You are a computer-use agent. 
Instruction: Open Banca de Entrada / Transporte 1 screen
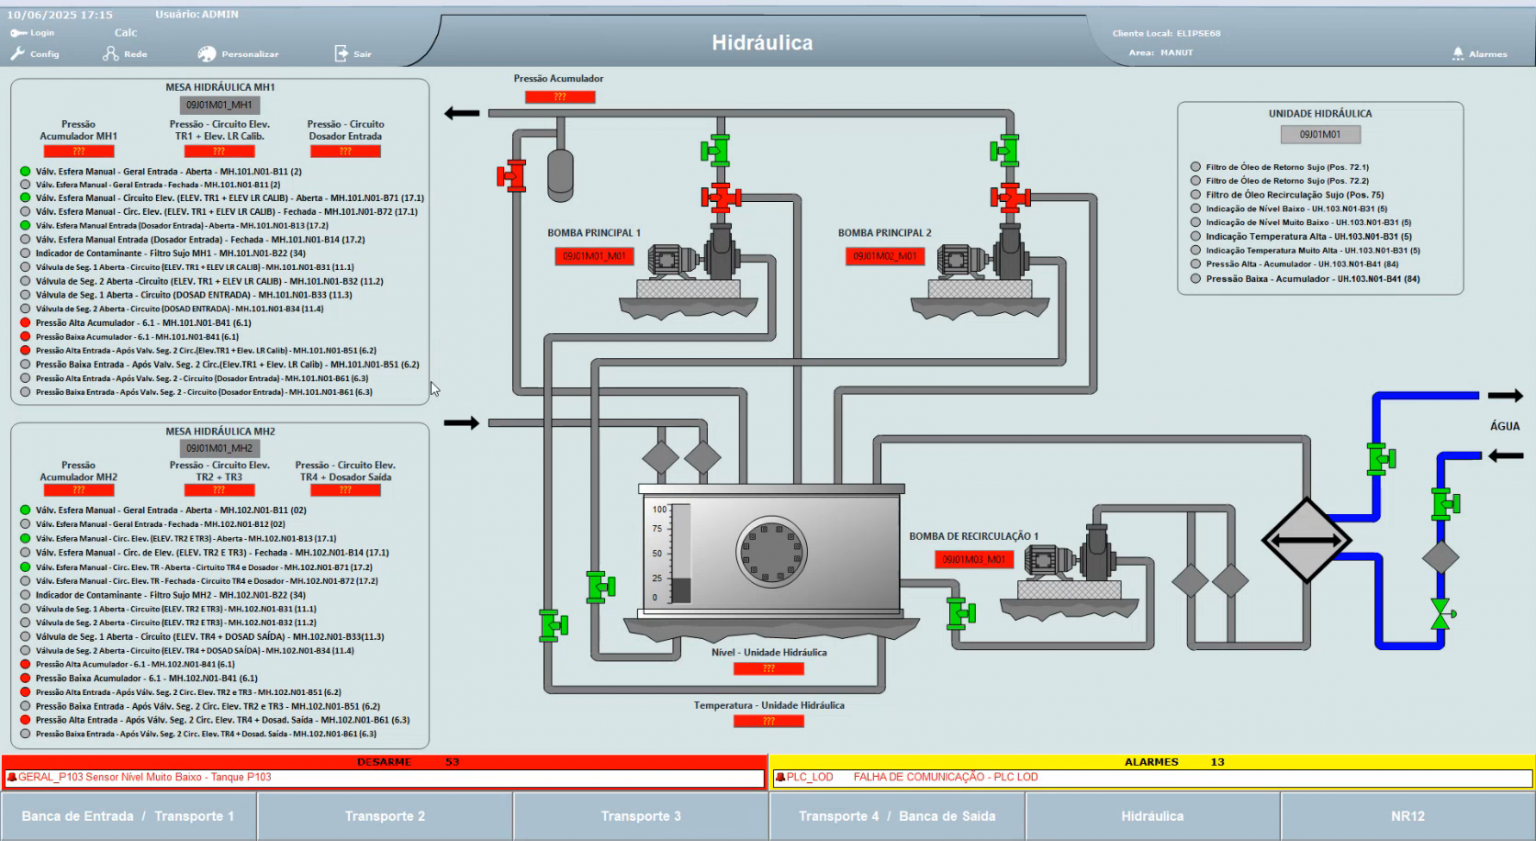point(128,815)
